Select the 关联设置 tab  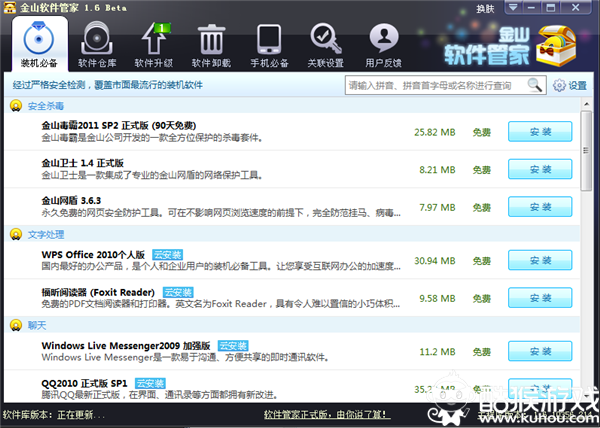(326, 45)
